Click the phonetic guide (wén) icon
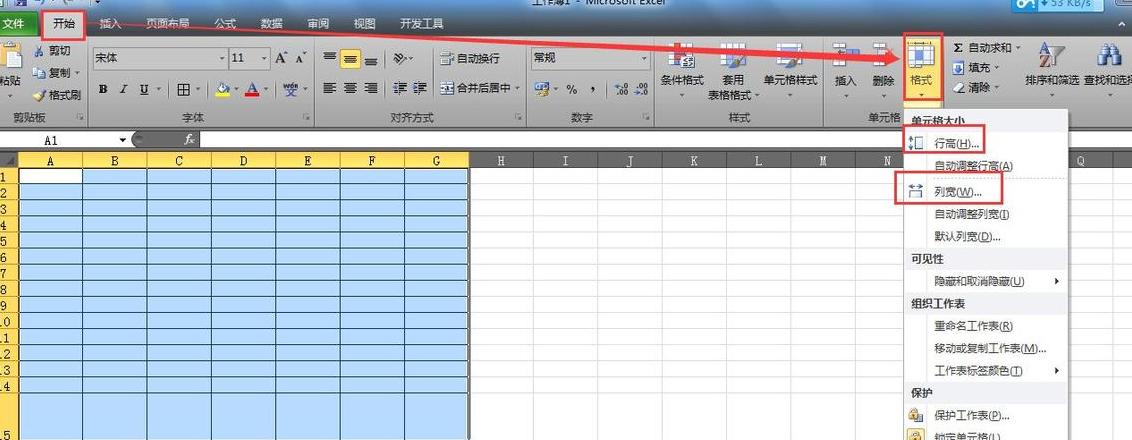1132x440 pixels. click(x=291, y=90)
